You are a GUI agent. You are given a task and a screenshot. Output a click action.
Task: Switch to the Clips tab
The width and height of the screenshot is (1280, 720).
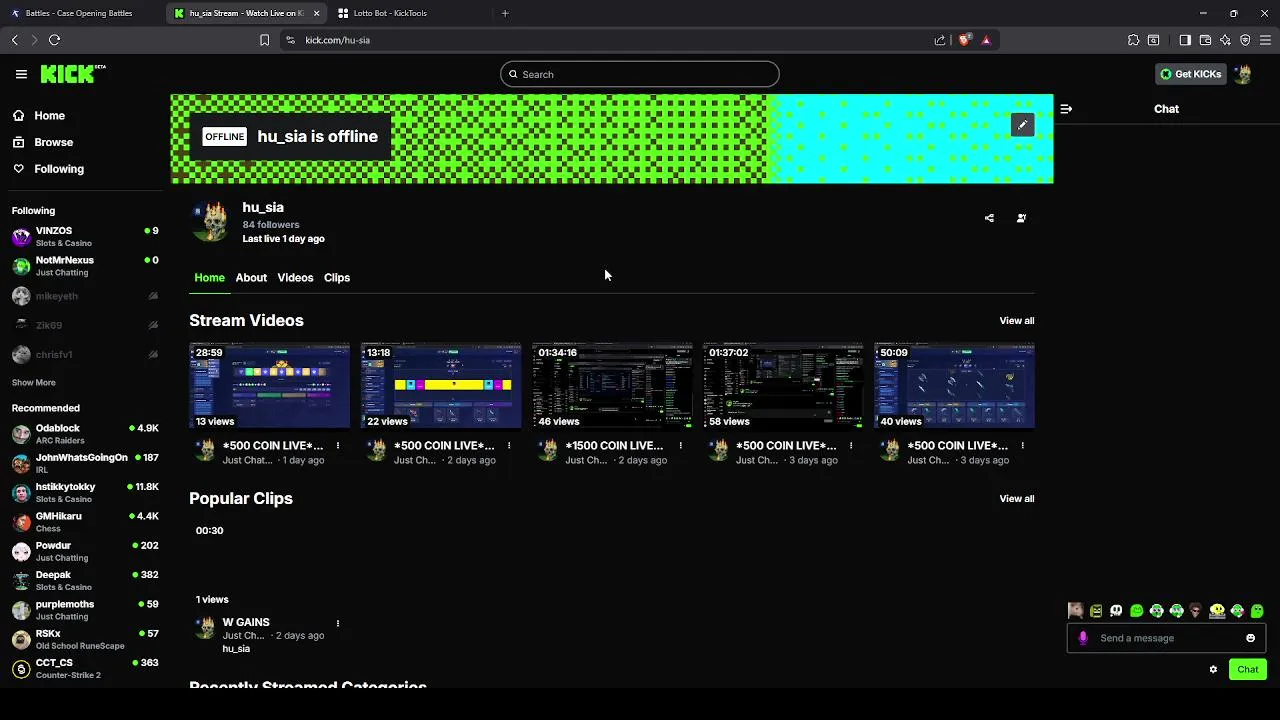(337, 278)
